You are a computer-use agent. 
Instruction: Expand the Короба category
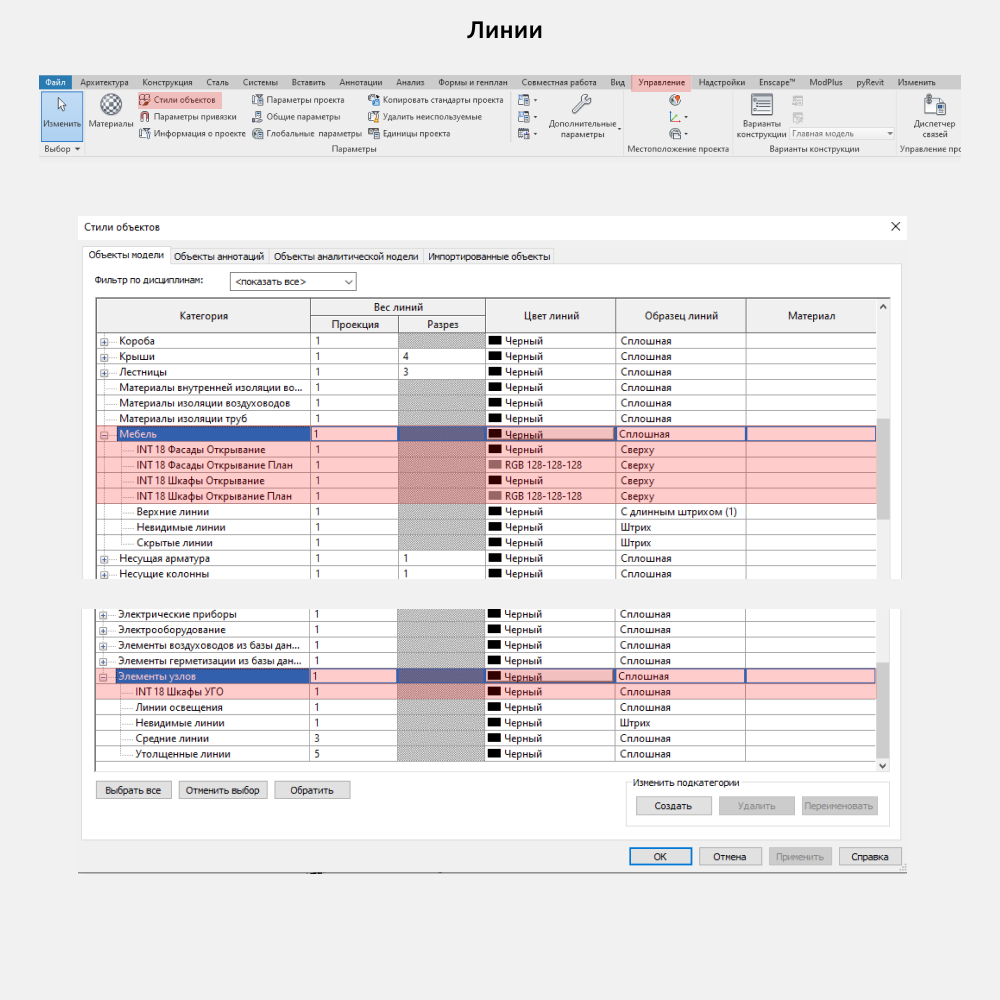coord(104,342)
